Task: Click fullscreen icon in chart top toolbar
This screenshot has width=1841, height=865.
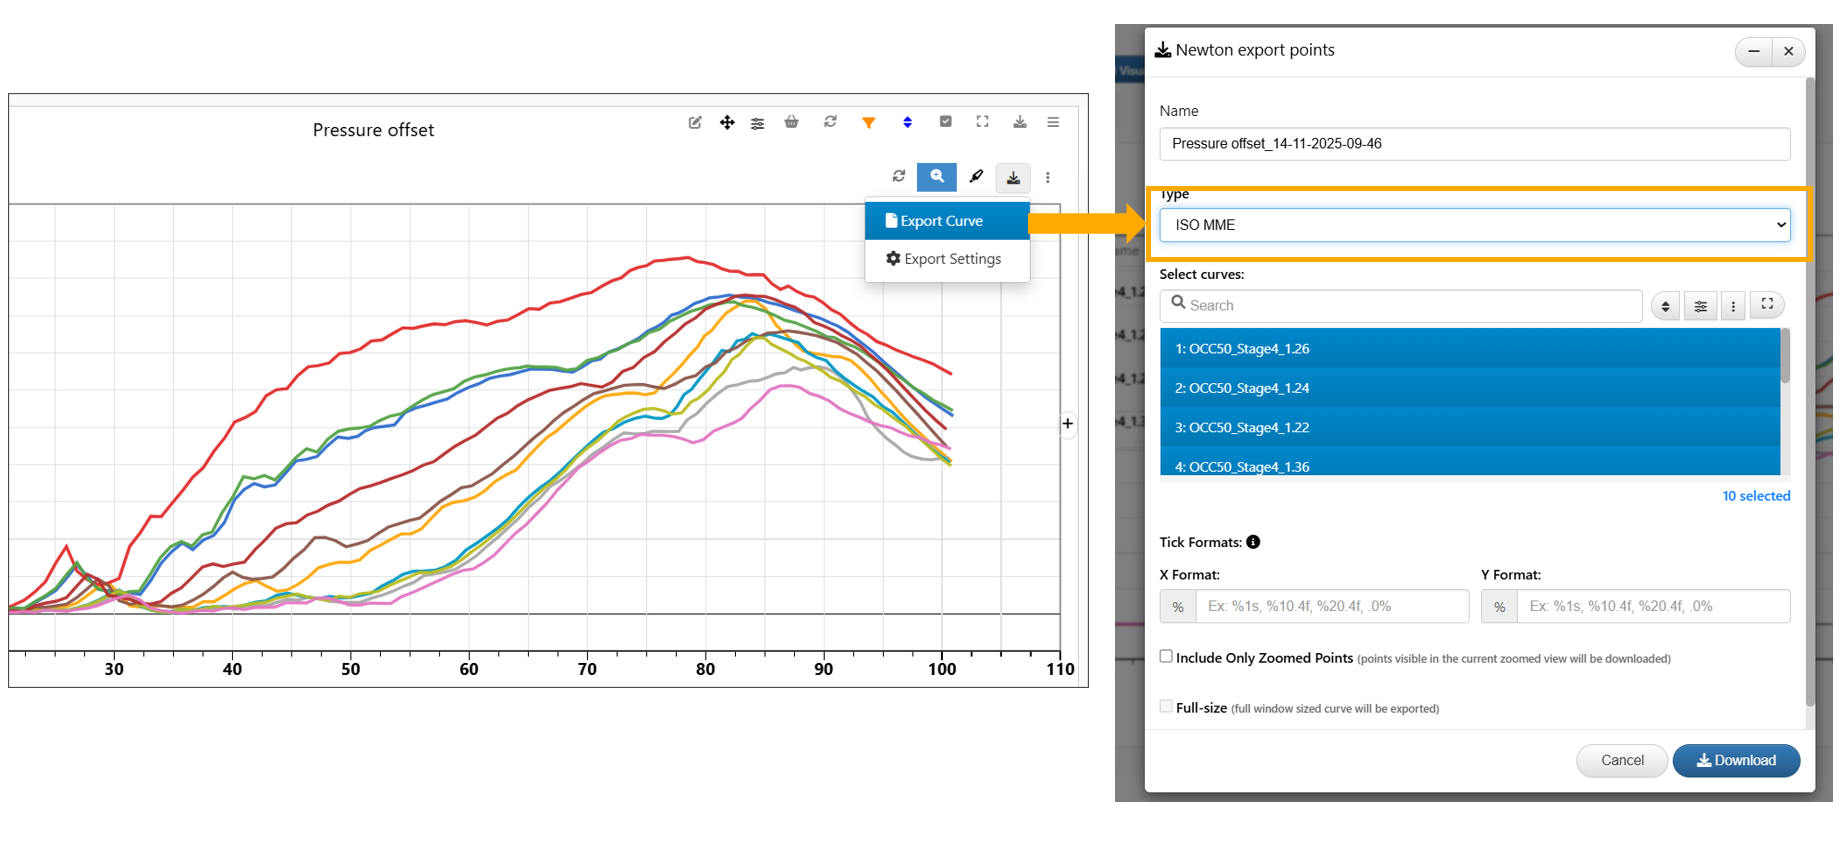Action: (x=982, y=122)
